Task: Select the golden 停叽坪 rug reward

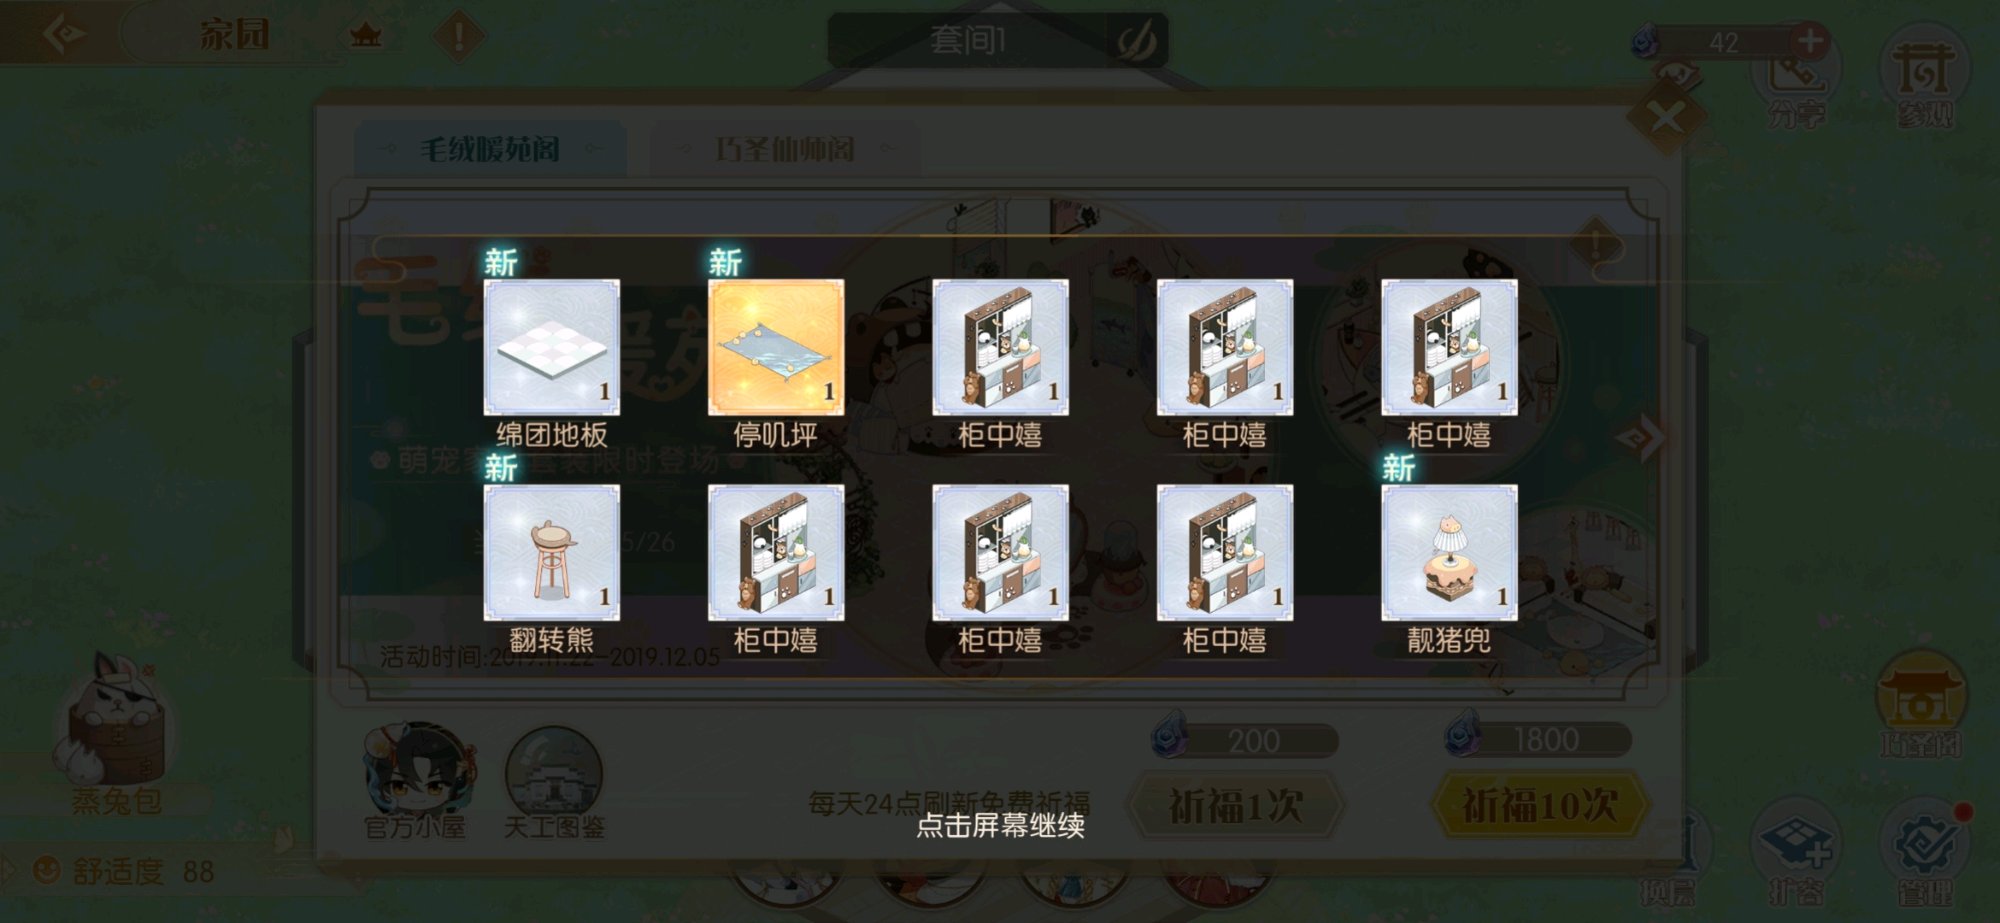Action: [776, 347]
